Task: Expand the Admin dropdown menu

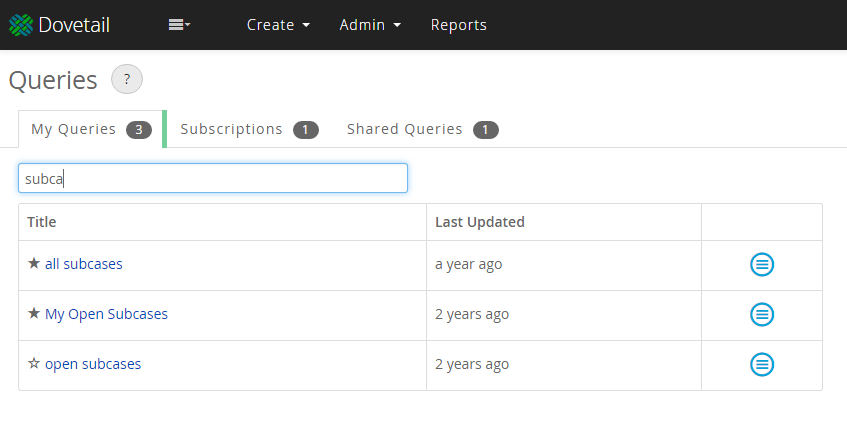Action: click(x=370, y=25)
